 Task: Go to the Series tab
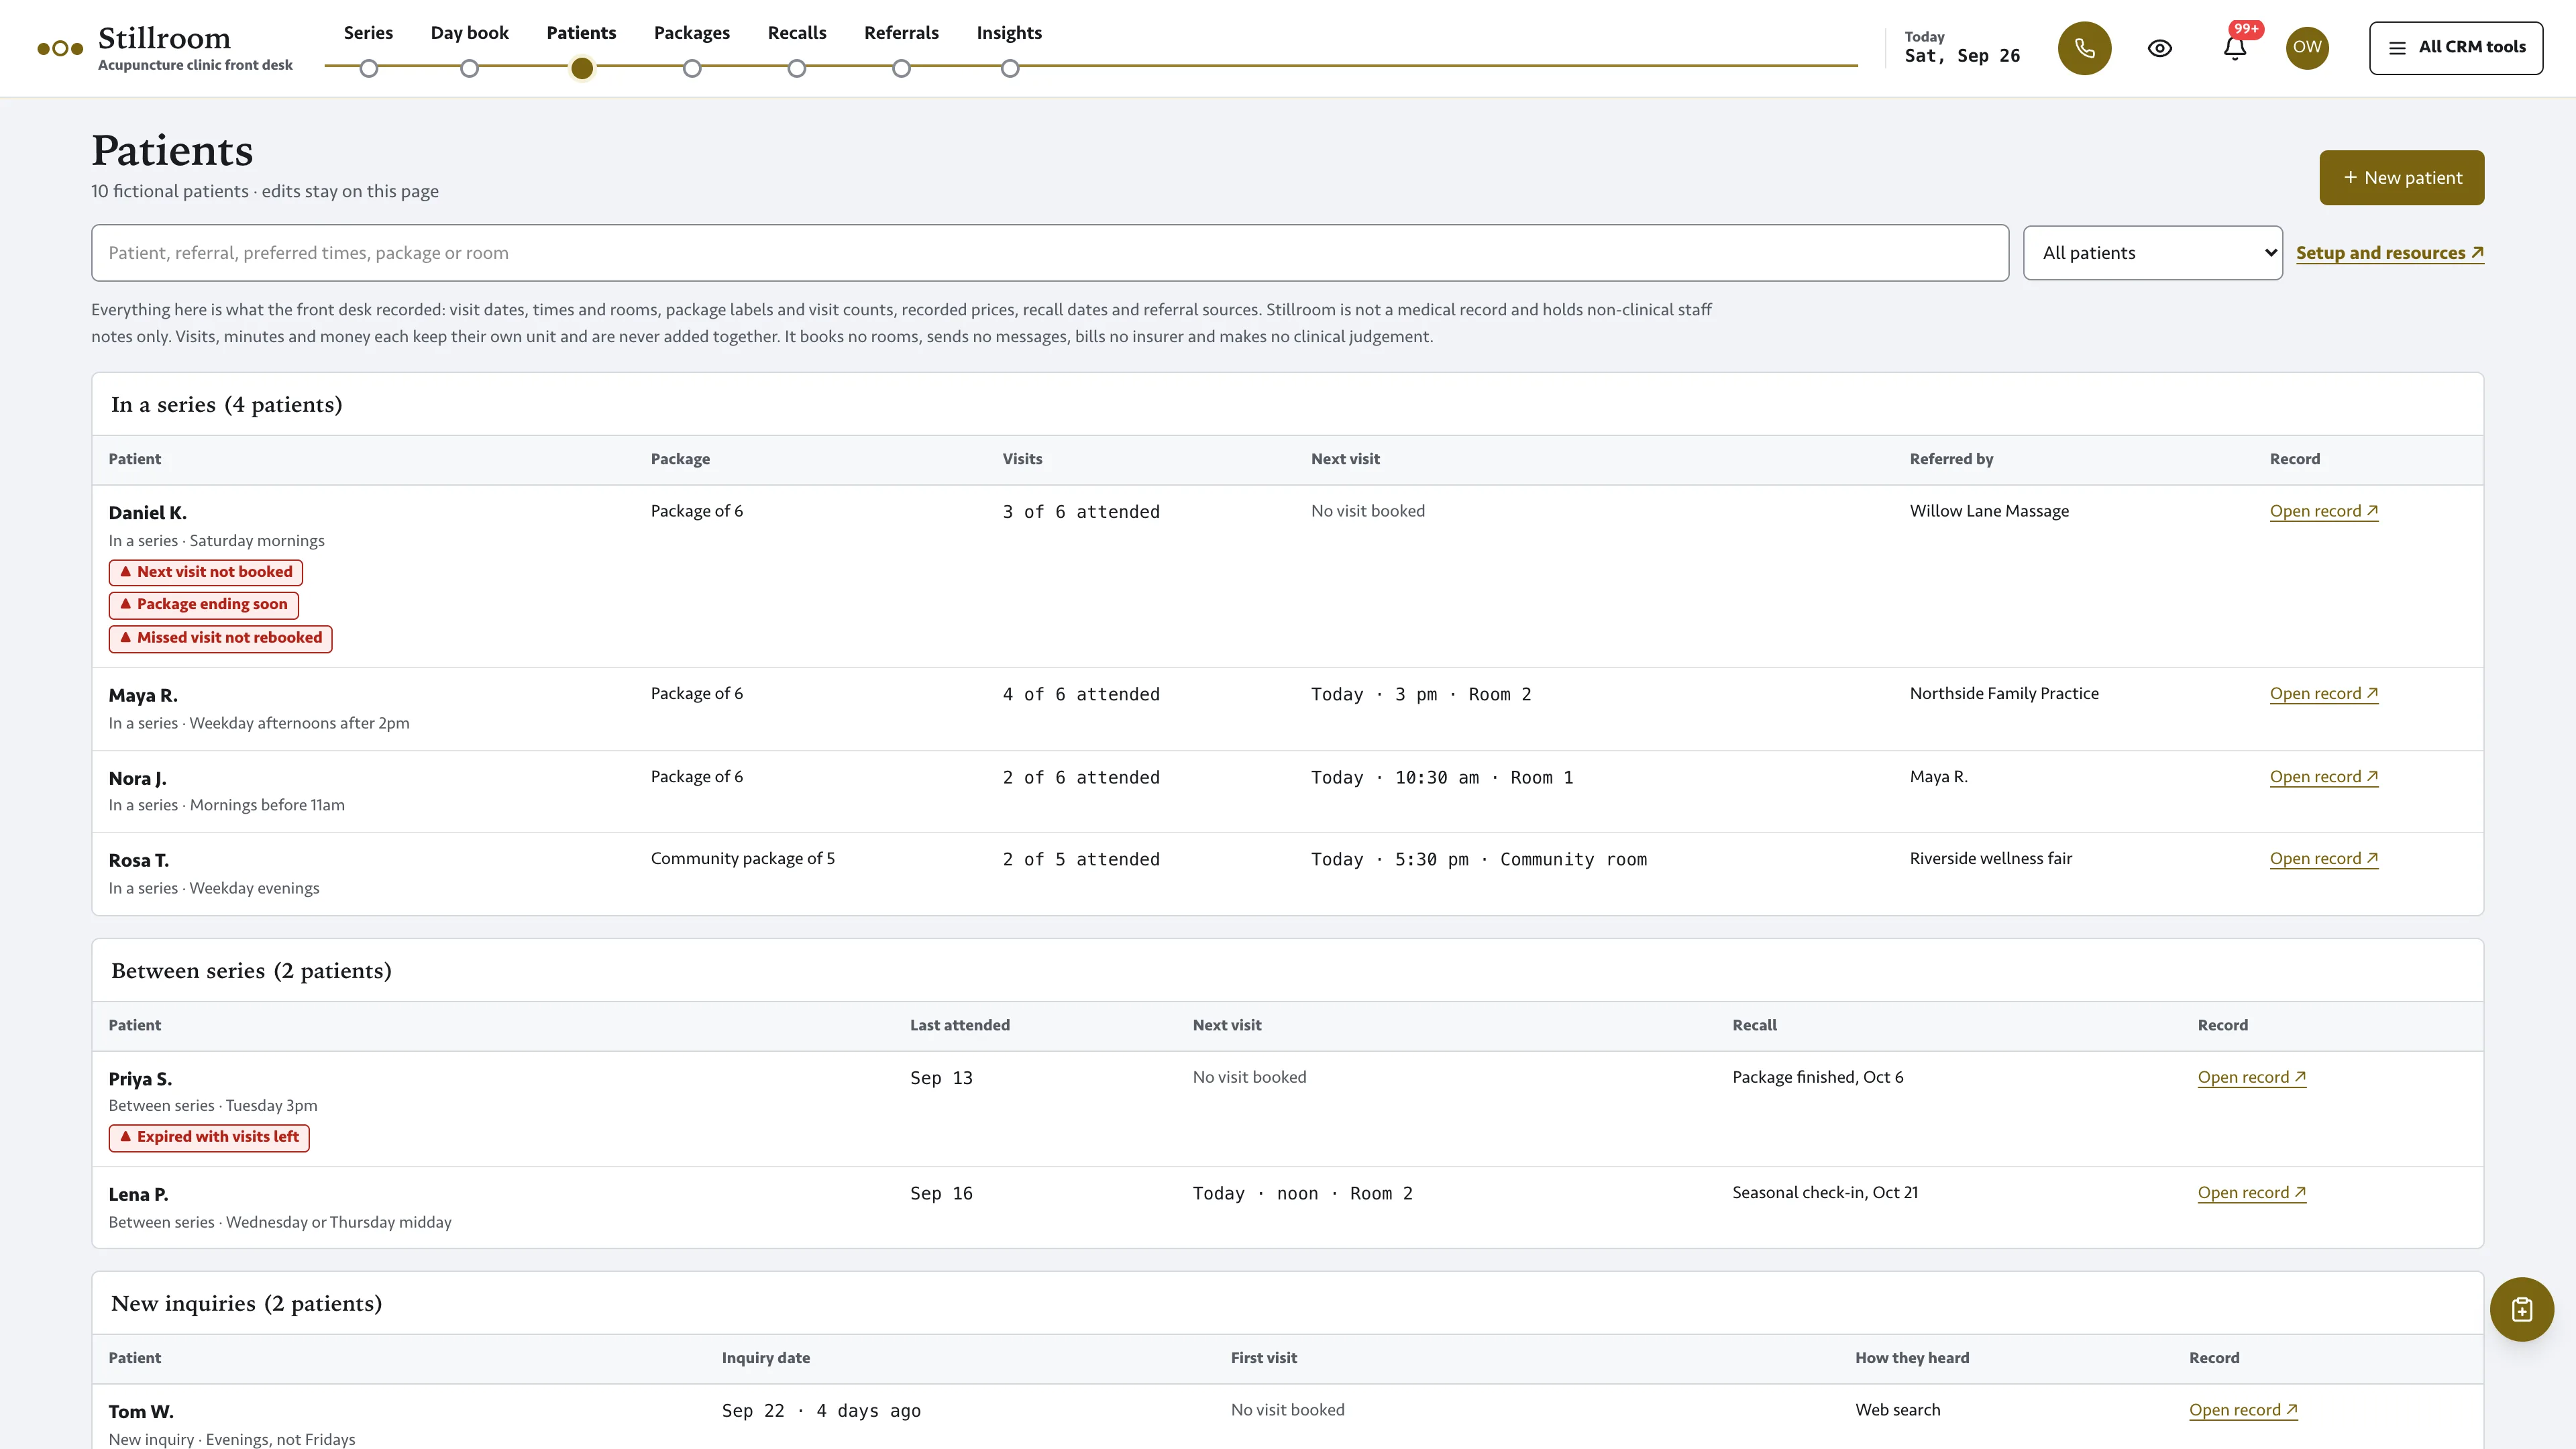(368, 33)
